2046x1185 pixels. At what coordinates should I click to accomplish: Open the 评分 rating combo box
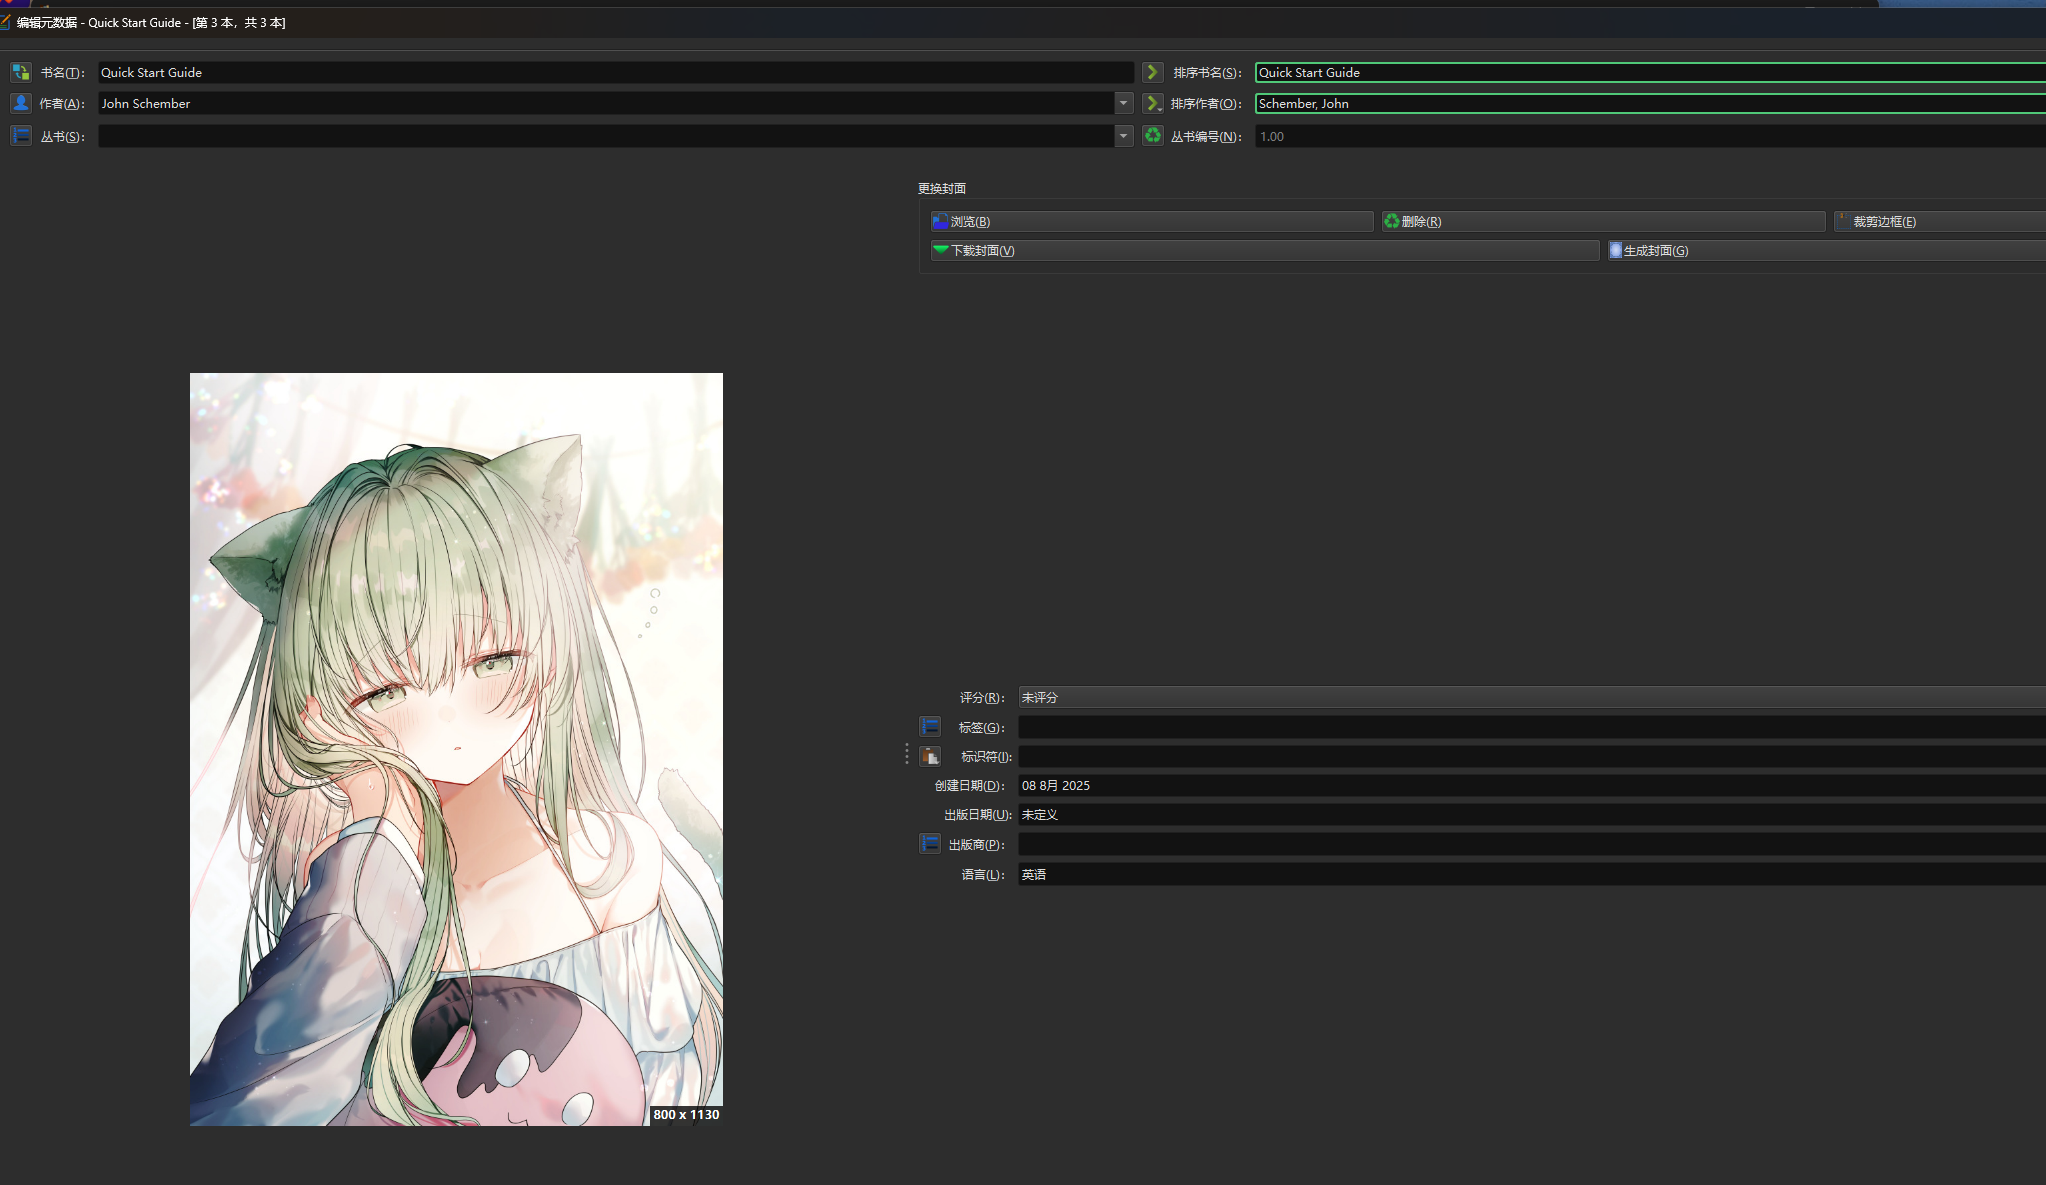pyautogui.click(x=1530, y=697)
